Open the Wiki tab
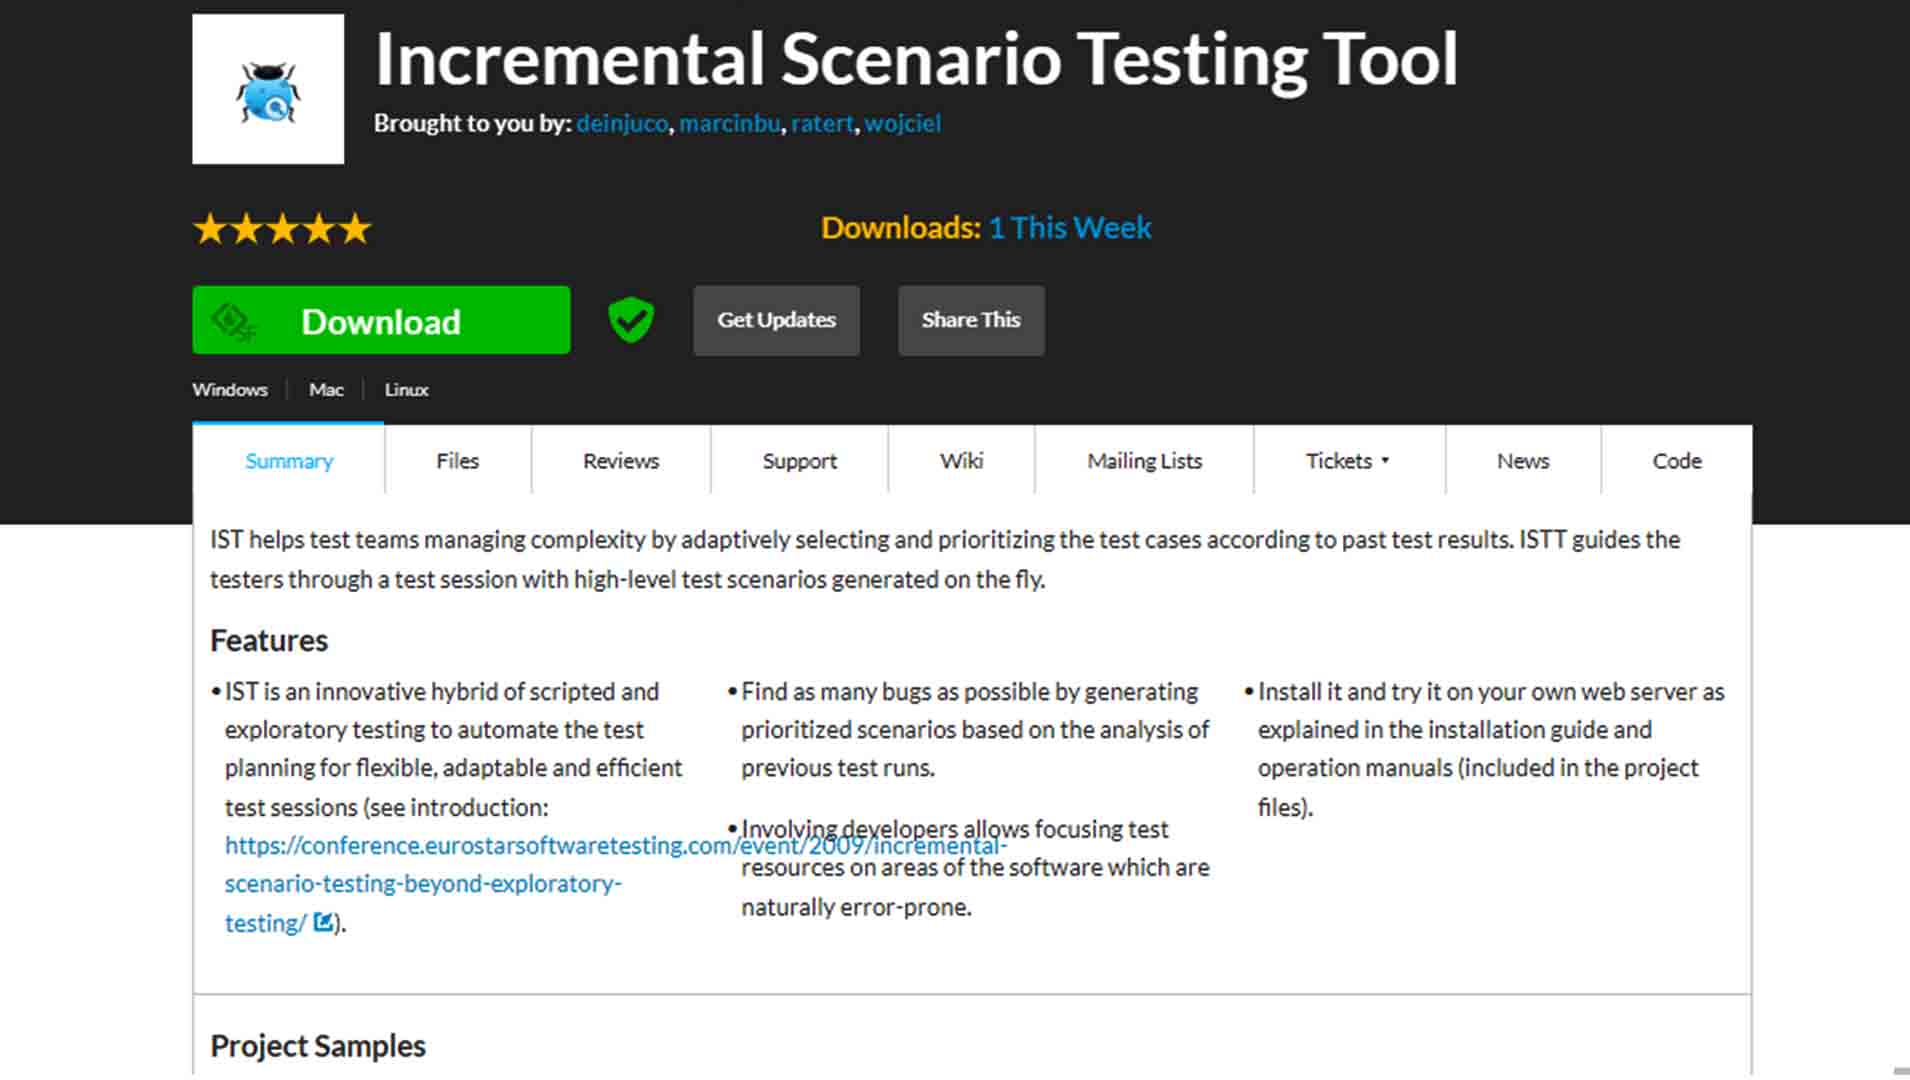Image resolution: width=1910 pixels, height=1080 pixels. (960, 461)
